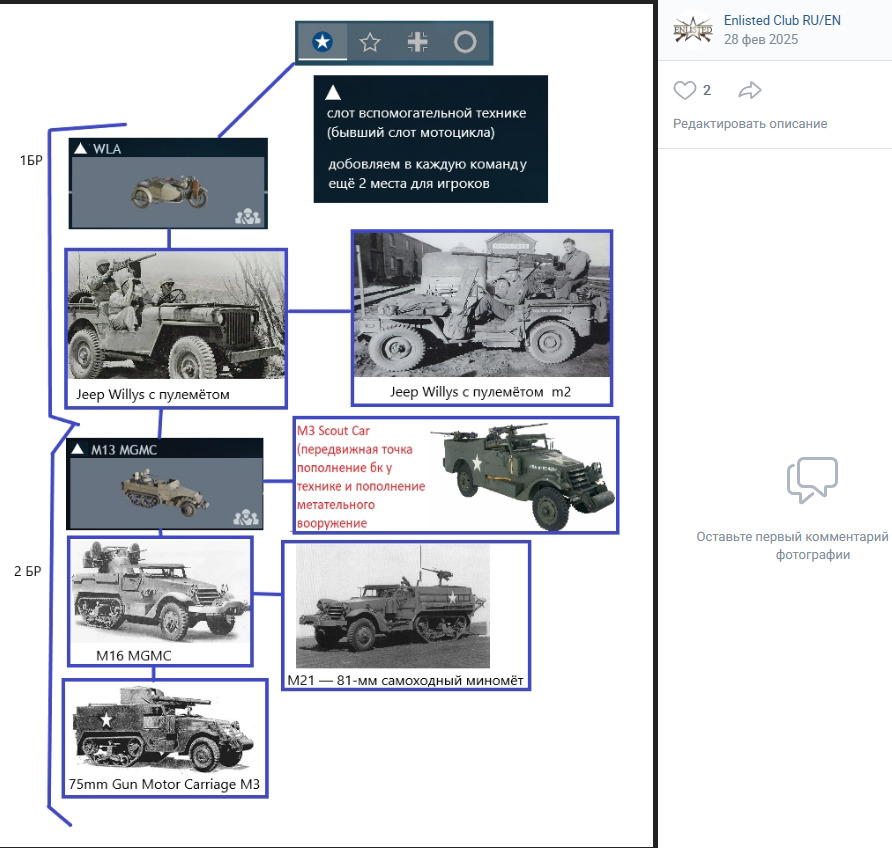Click the squad icon on the M13 MGMC card
Image resolution: width=892 pixels, height=848 pixels.
point(246,517)
